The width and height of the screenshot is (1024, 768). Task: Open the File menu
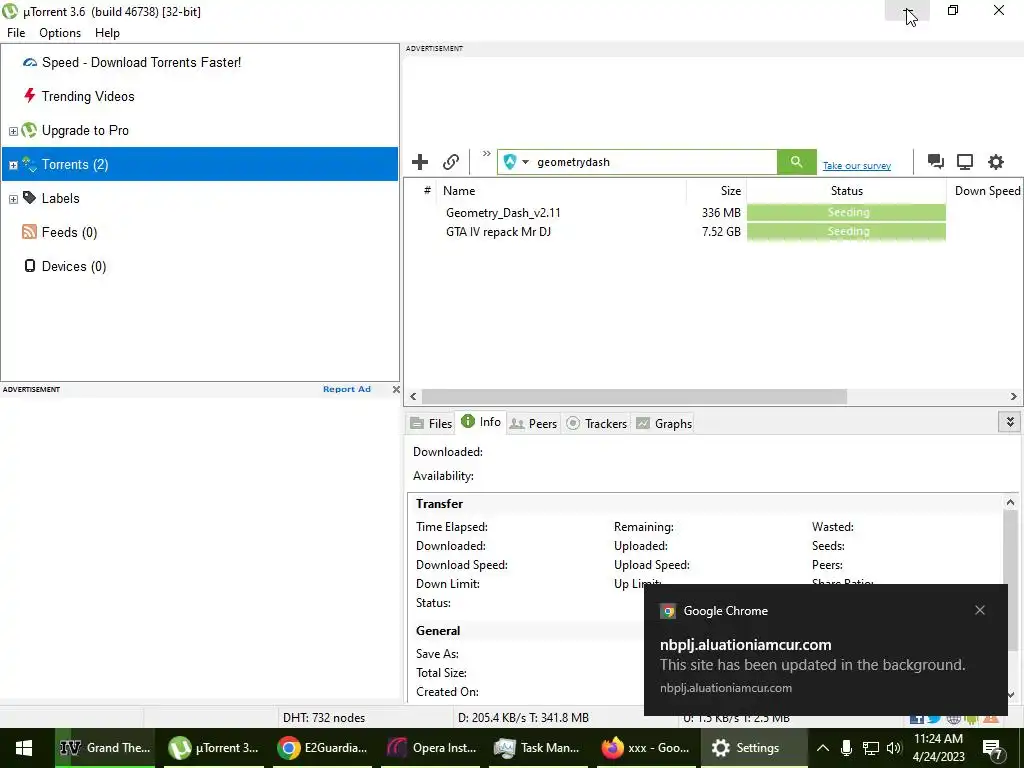(16, 33)
